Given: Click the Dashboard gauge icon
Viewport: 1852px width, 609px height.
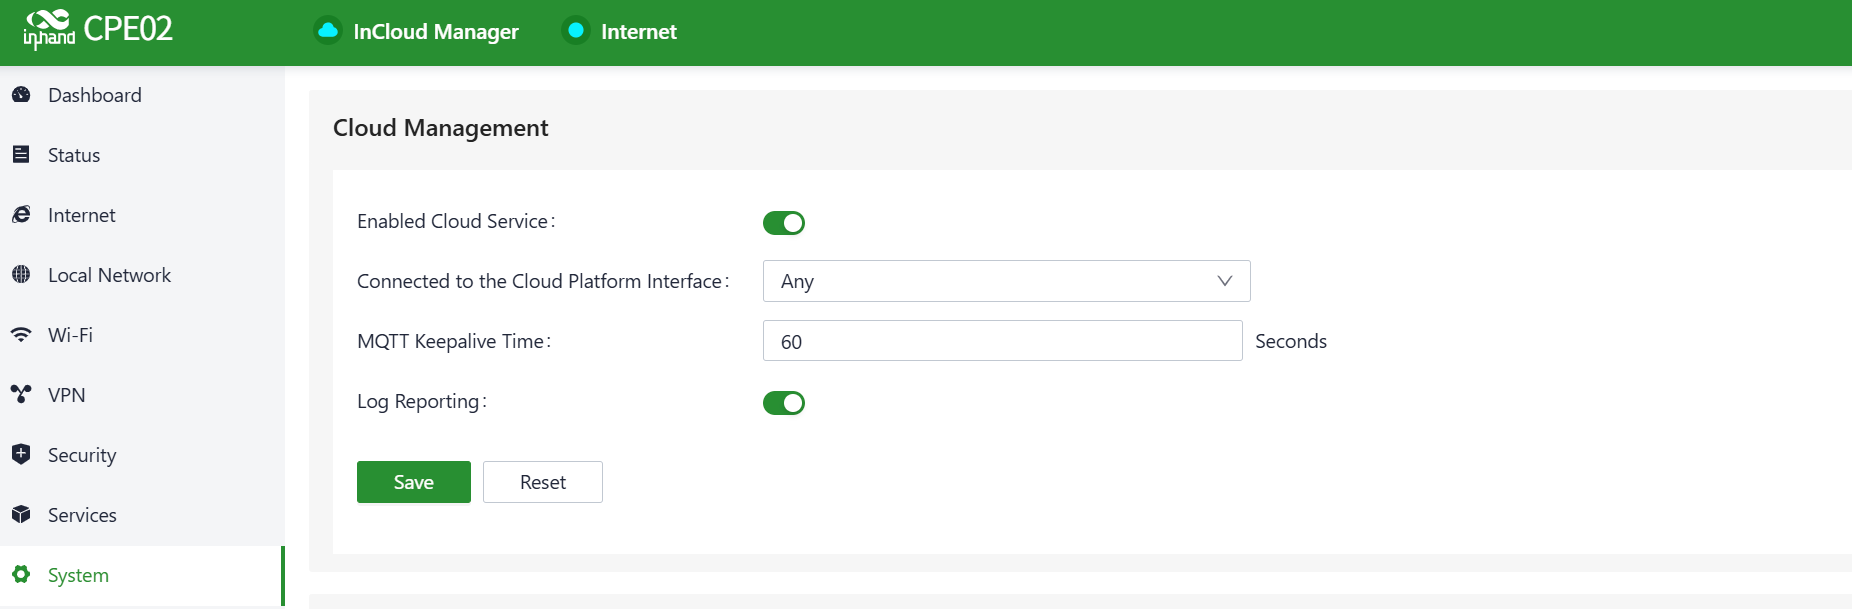Looking at the screenshot, I should point(21,95).
